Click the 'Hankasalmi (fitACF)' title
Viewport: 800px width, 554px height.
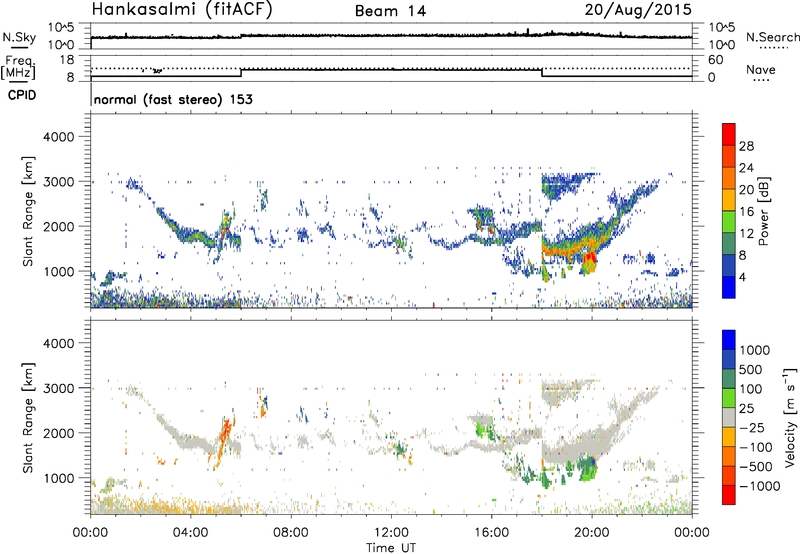pos(182,10)
